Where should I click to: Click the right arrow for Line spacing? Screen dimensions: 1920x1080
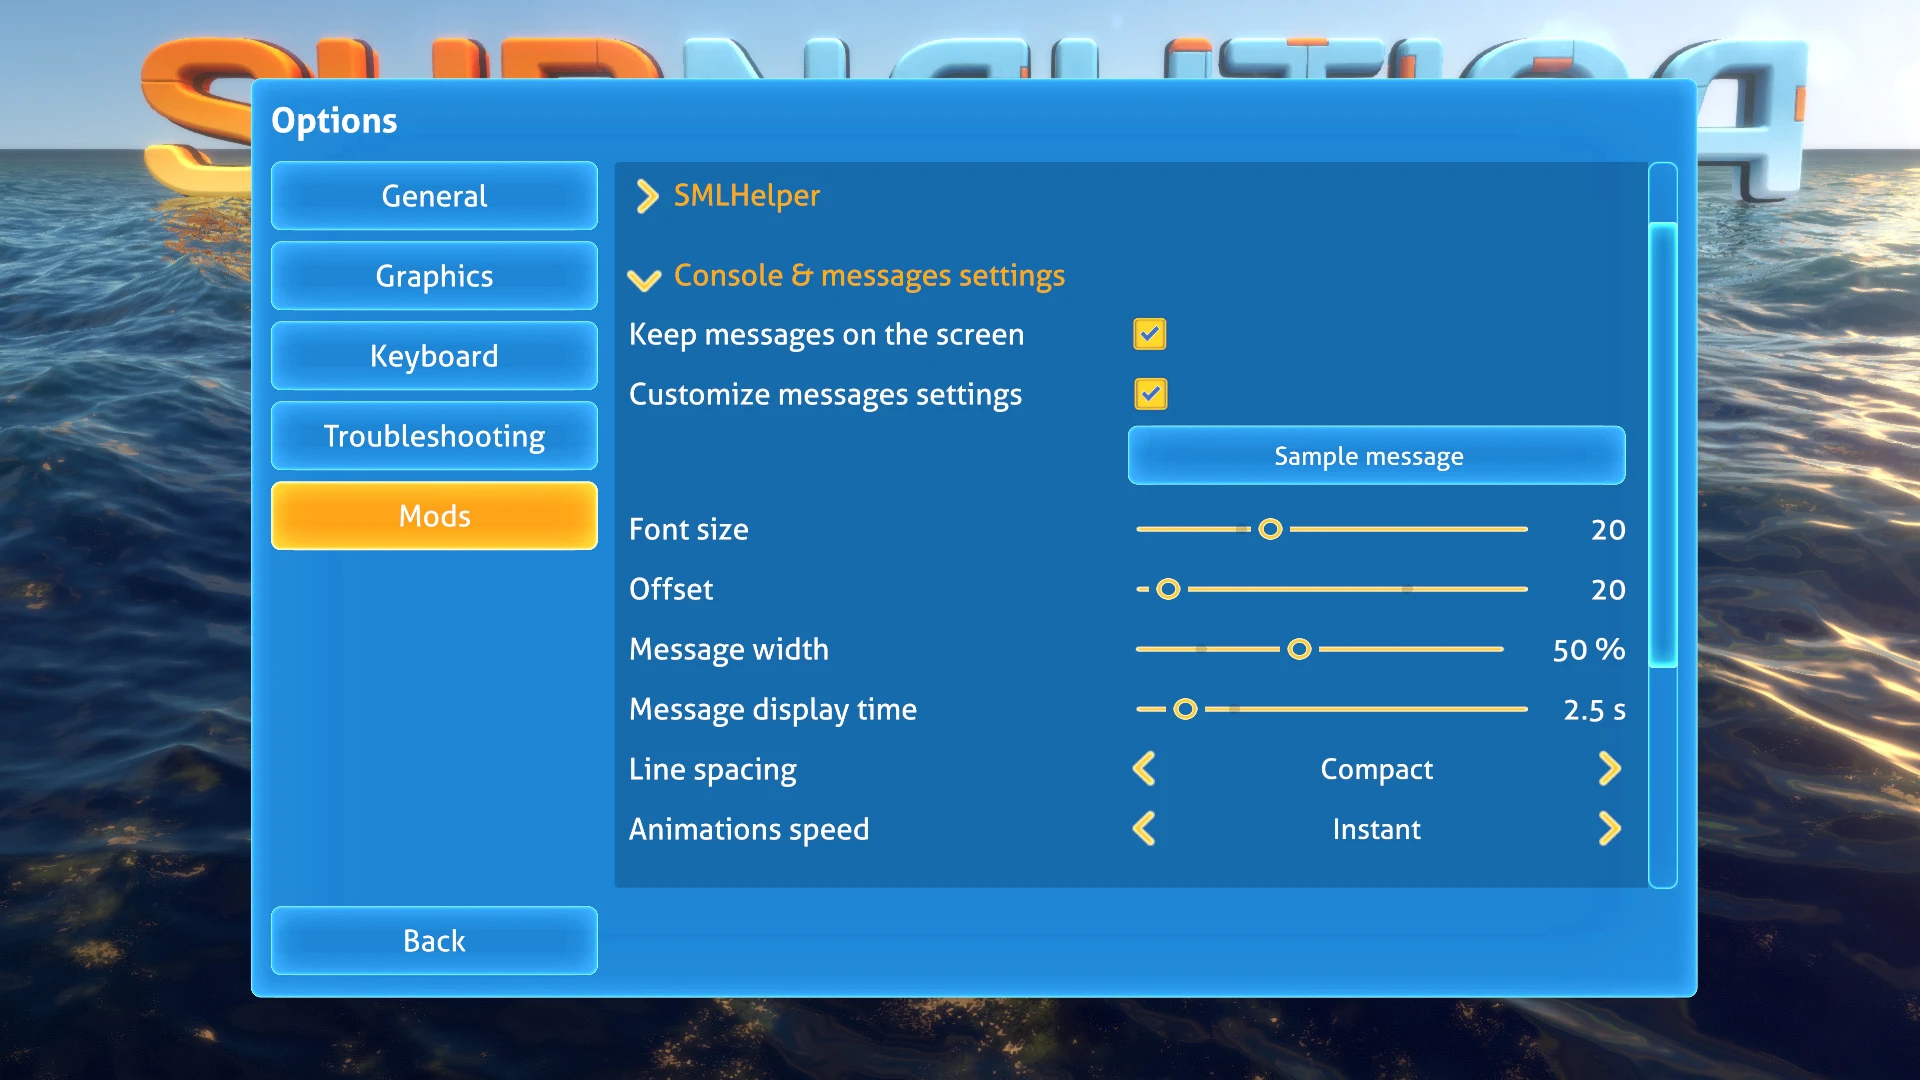click(x=1608, y=769)
